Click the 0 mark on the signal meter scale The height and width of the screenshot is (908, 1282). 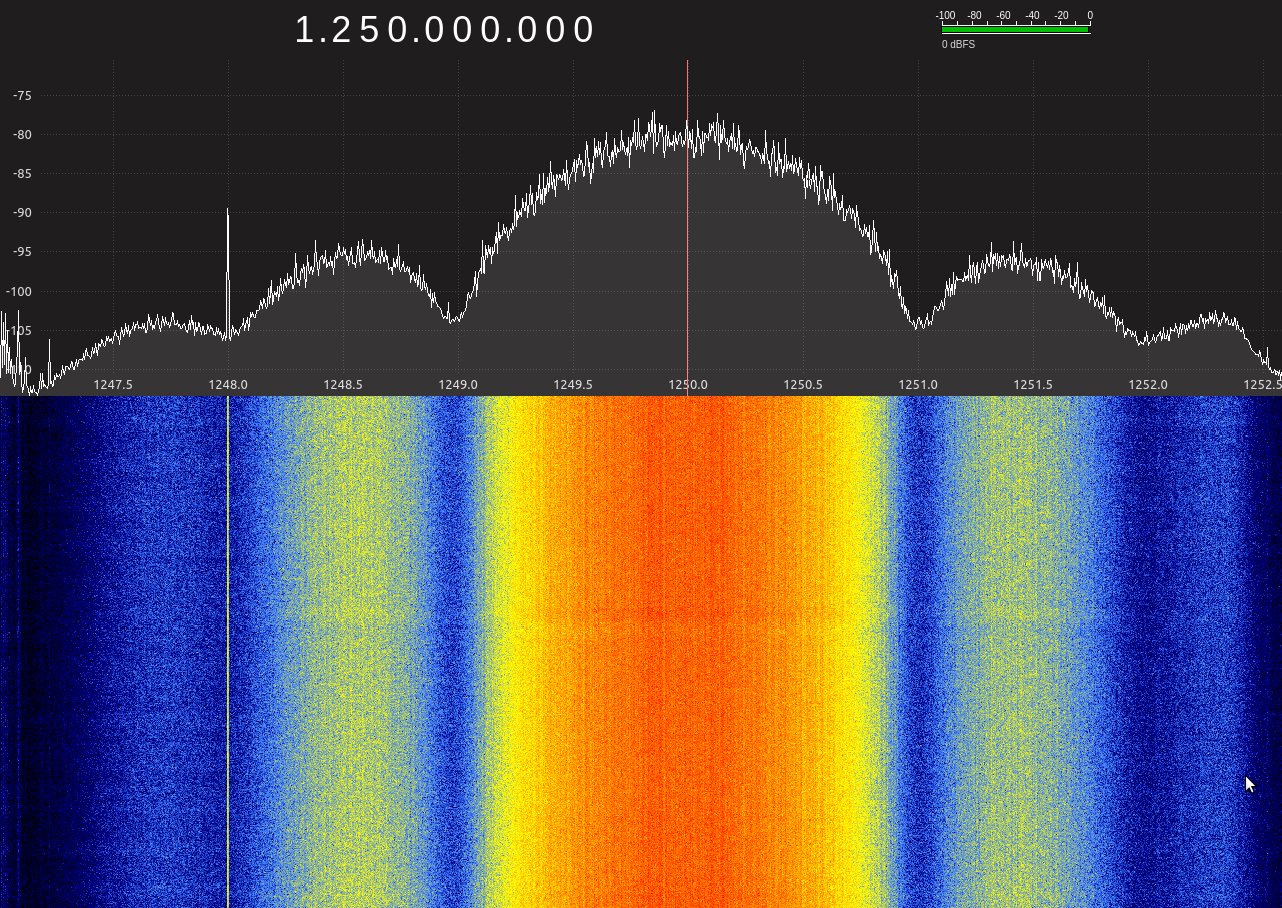click(x=1089, y=15)
